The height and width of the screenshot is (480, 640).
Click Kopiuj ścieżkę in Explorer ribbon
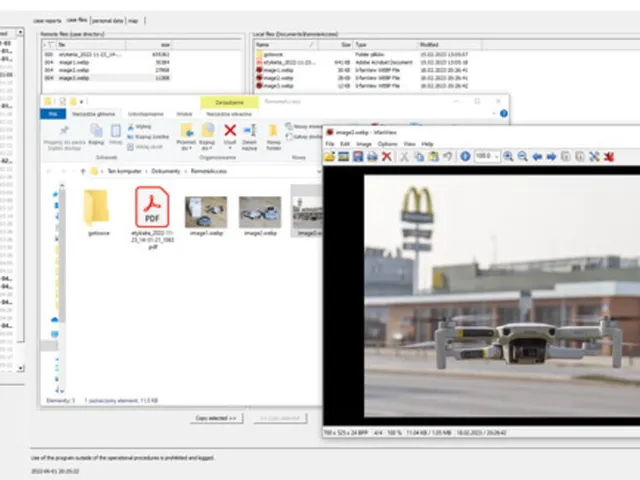(x=149, y=137)
